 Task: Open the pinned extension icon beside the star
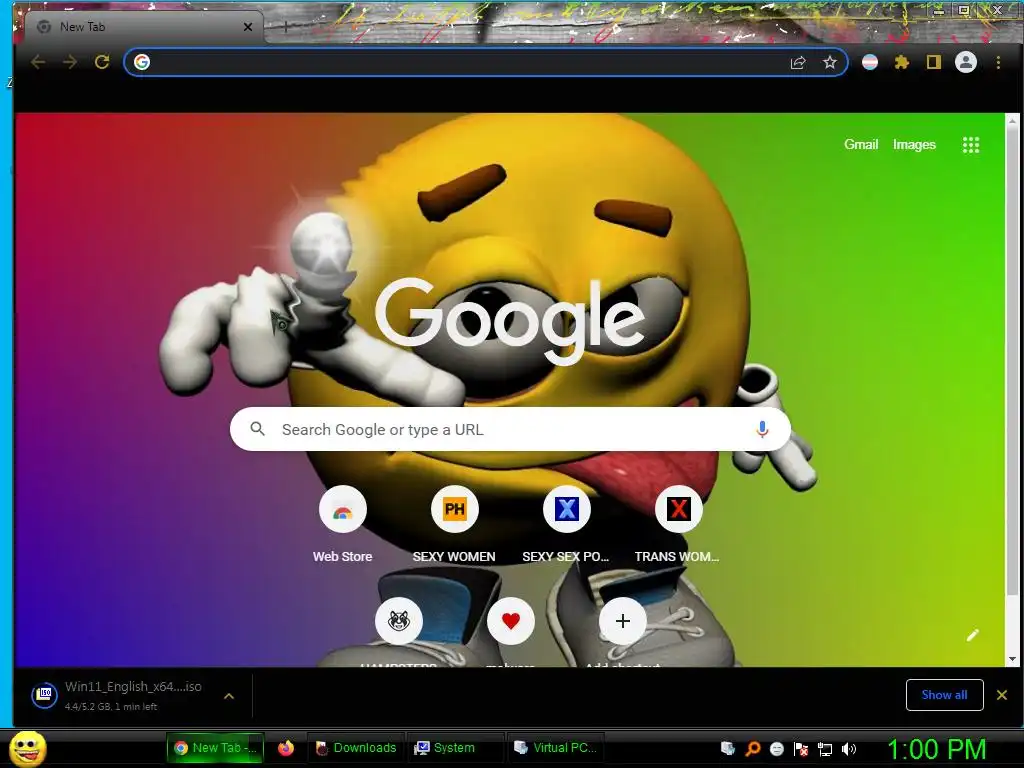(870, 62)
